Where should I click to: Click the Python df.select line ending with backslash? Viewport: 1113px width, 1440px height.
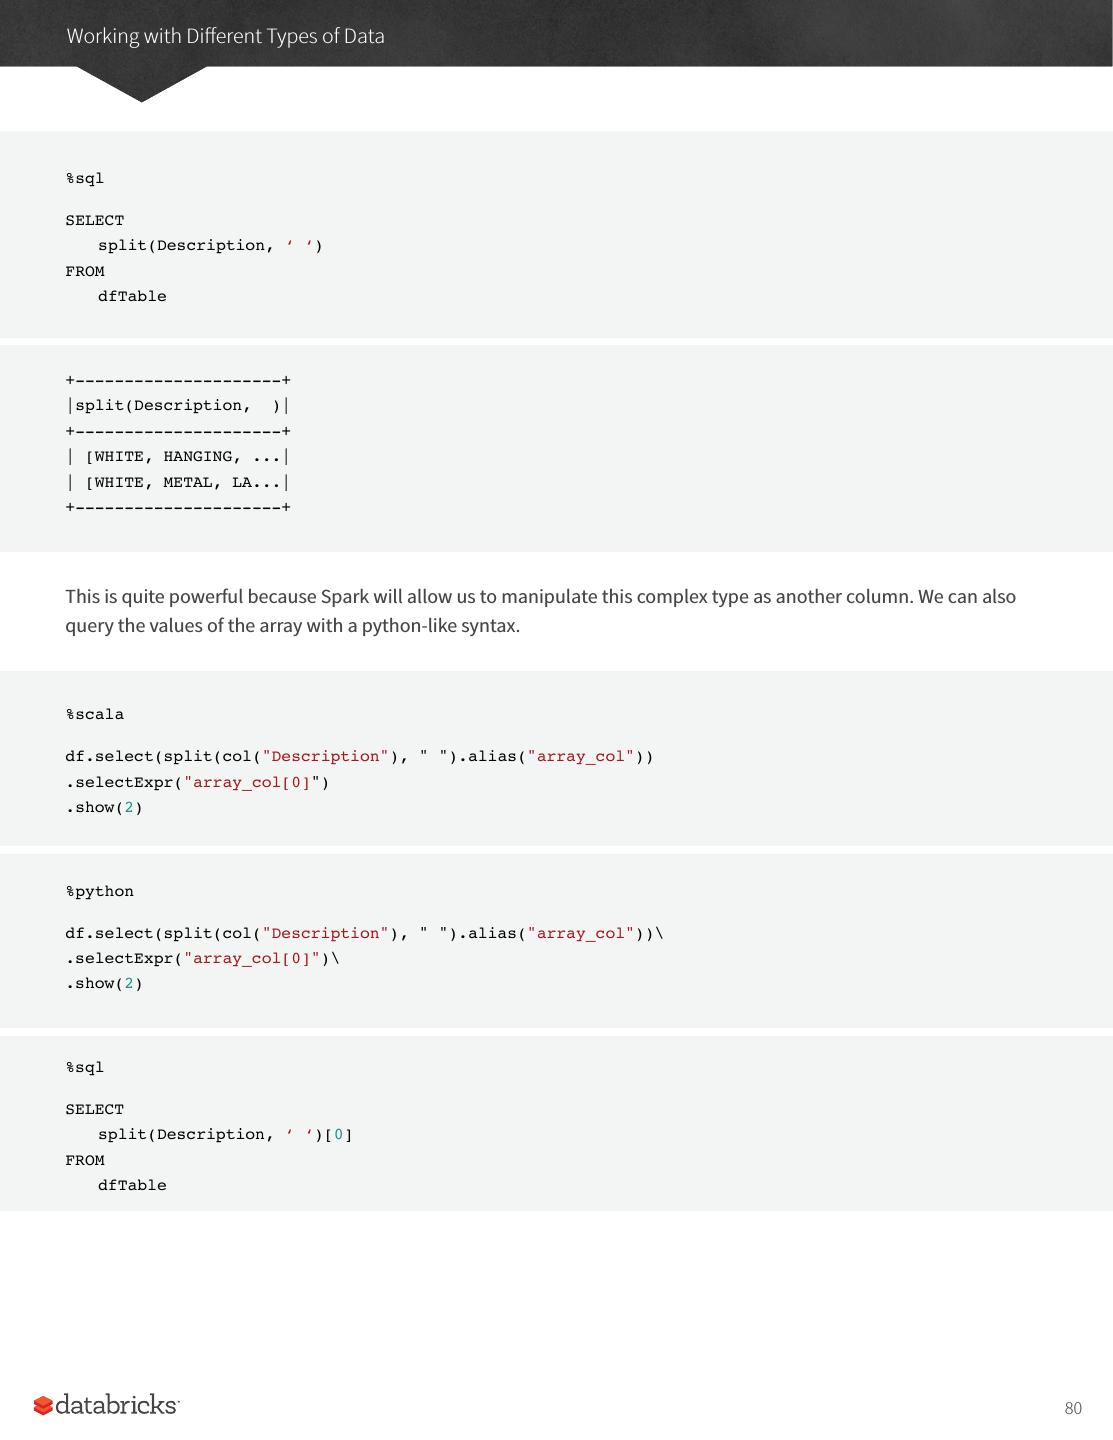point(364,933)
